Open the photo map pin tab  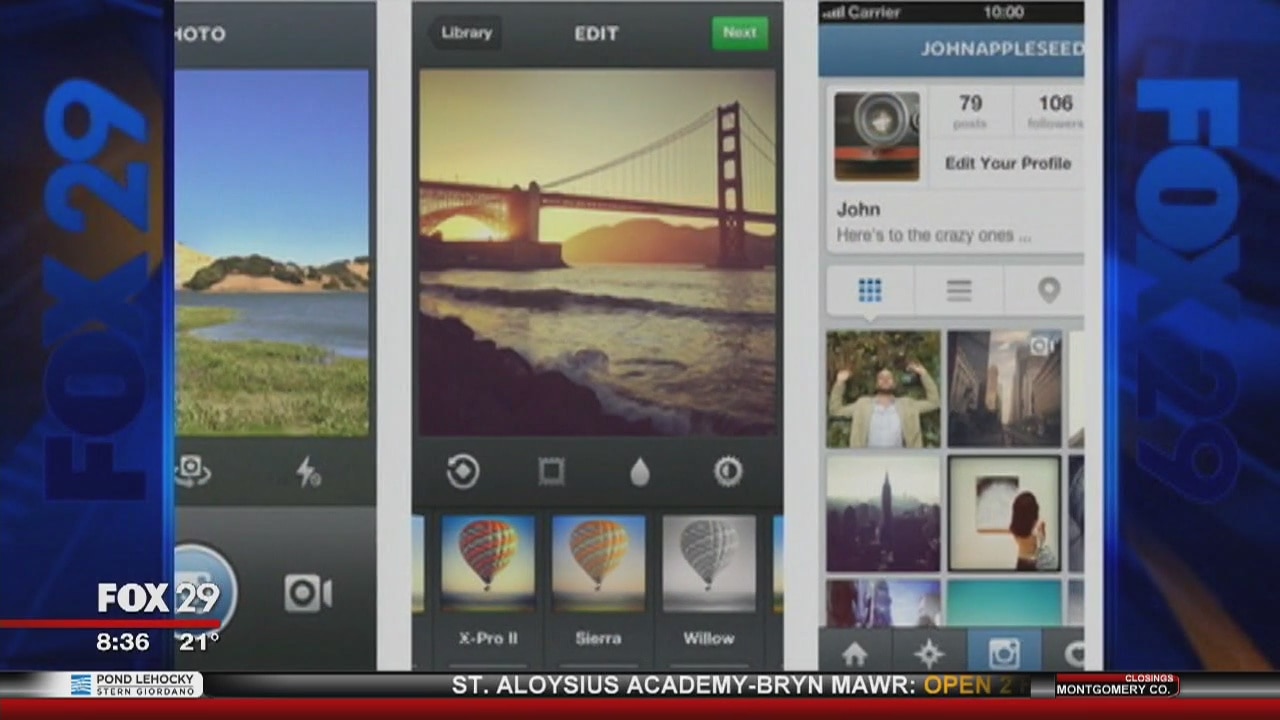pos(1047,291)
